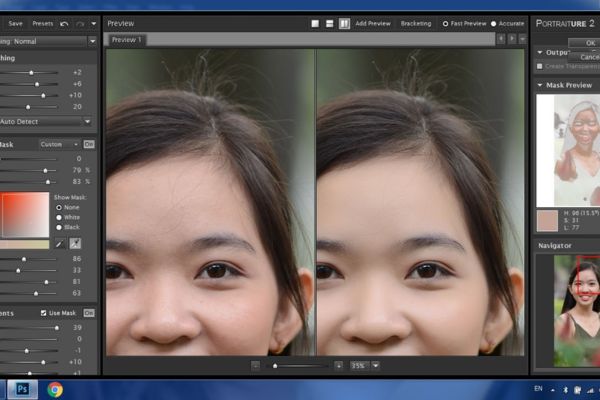Click the Mask Preview thumbnail image

[x=568, y=150]
